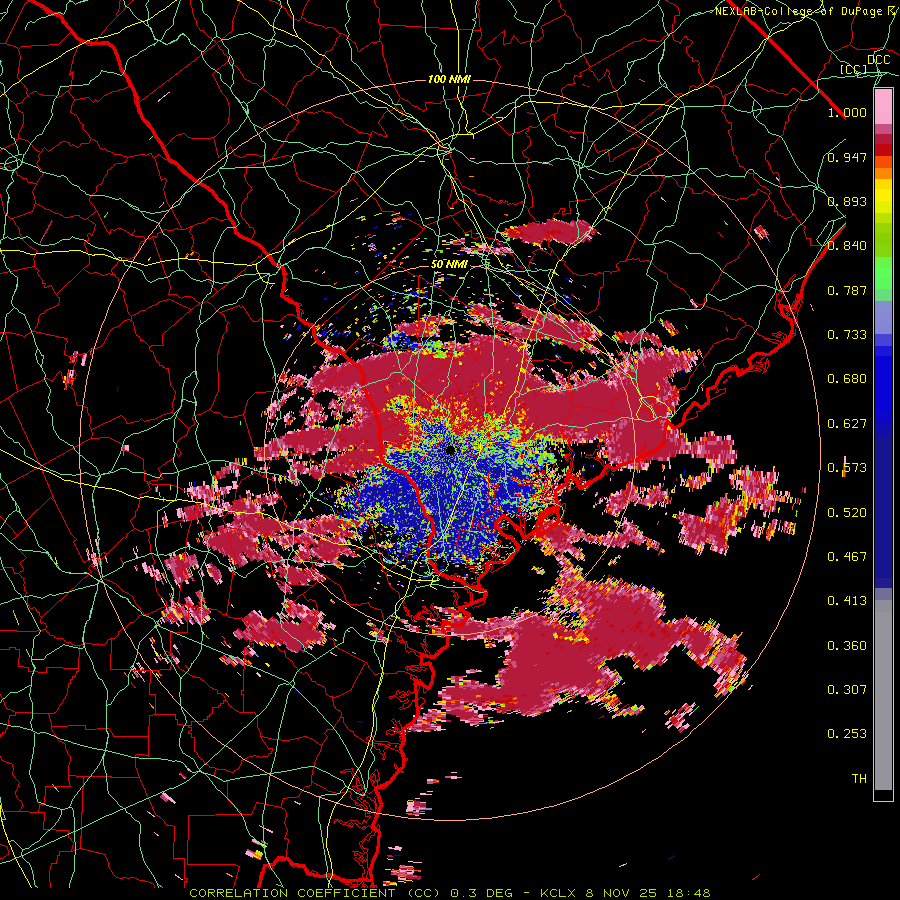Click the 0.947 scale value
Viewport: 900px width, 900px height.
[847, 157]
